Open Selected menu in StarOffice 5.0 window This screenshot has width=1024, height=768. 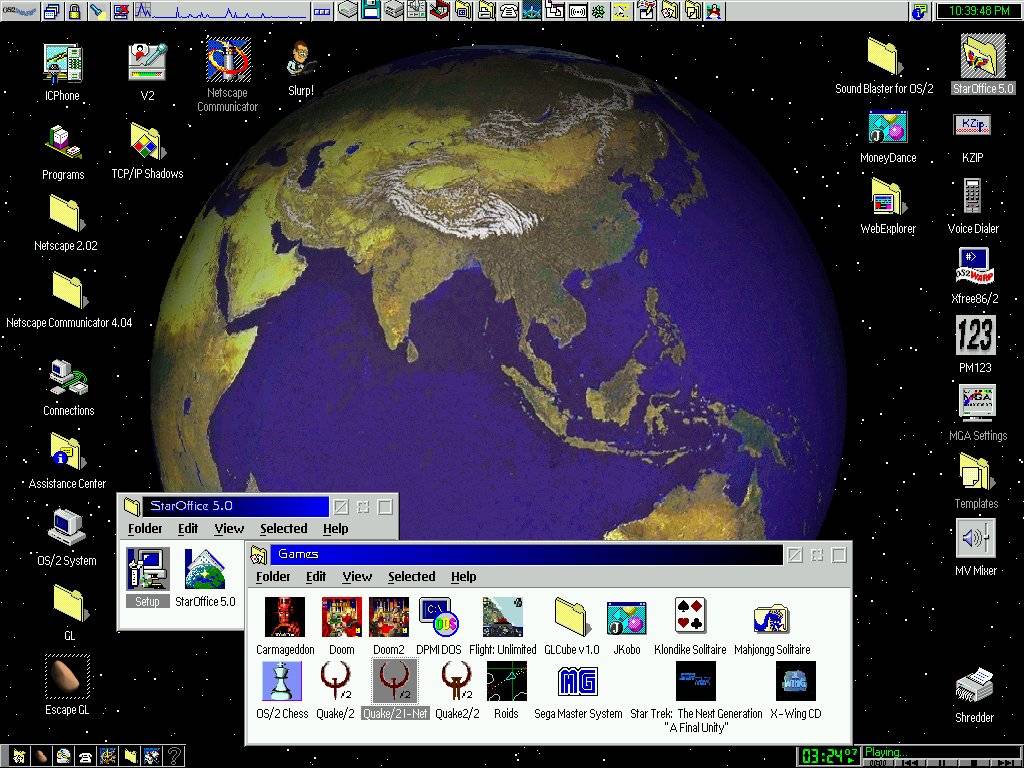coord(283,528)
